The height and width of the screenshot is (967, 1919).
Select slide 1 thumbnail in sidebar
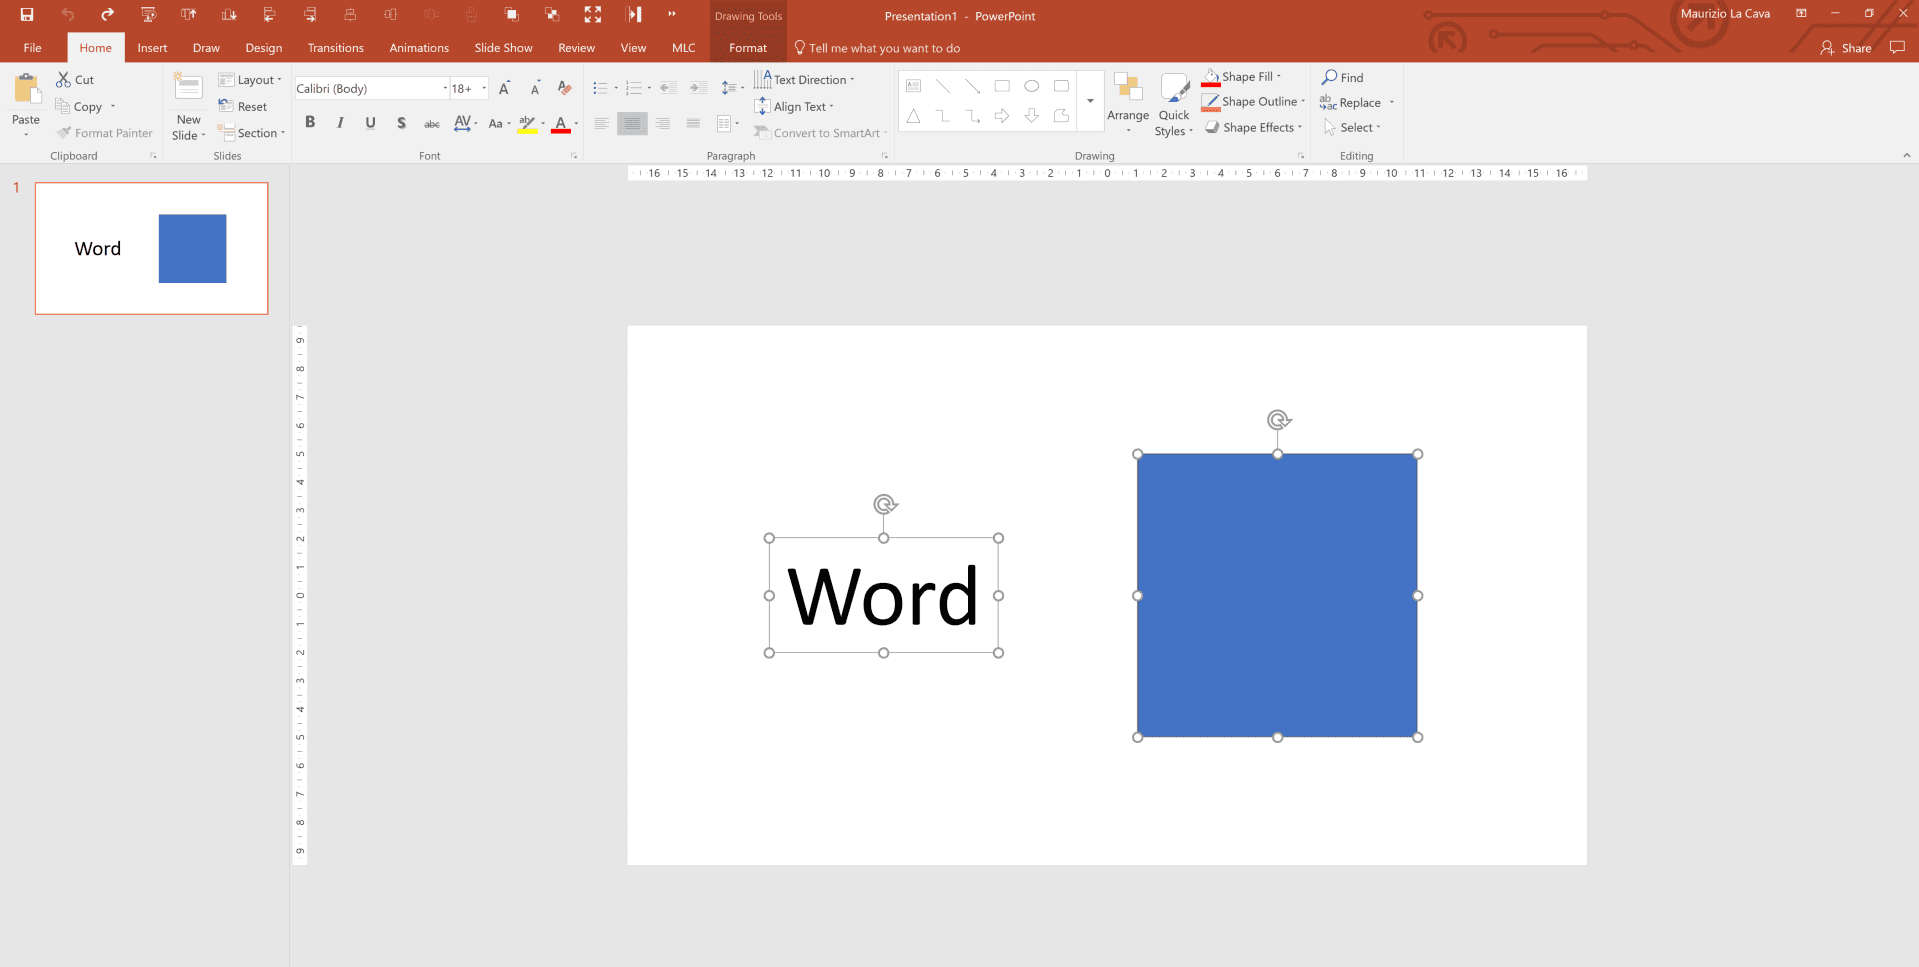click(x=151, y=248)
